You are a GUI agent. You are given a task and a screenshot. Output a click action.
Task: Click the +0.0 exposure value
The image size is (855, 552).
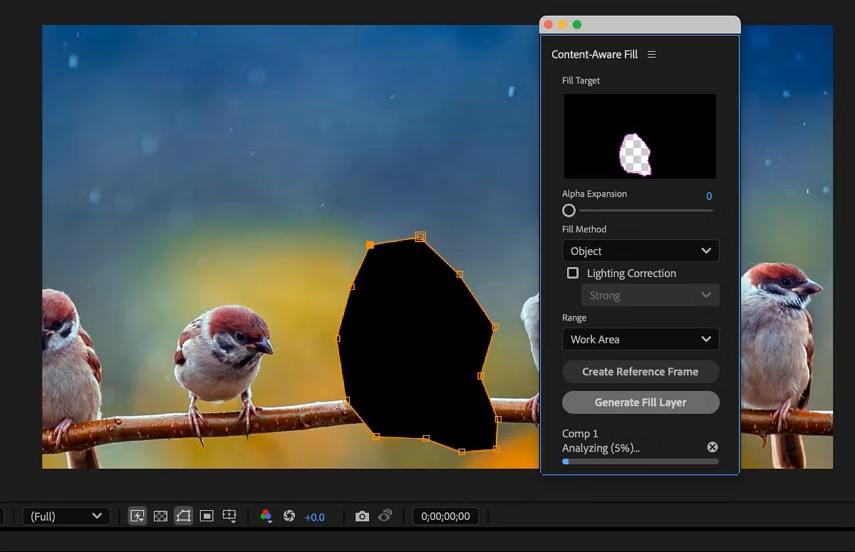(x=315, y=517)
